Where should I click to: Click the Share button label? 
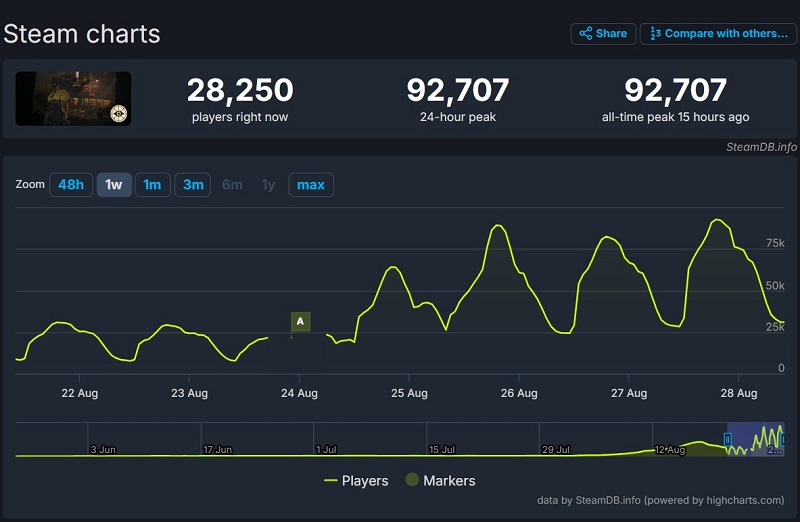(x=611, y=34)
